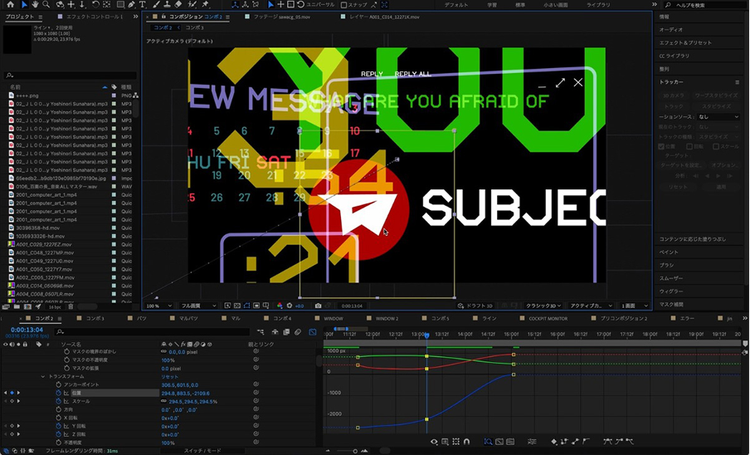Viewport: 750px width, 455px height.
Task: Click the frame blending icon in timeline header
Action: tap(286, 332)
